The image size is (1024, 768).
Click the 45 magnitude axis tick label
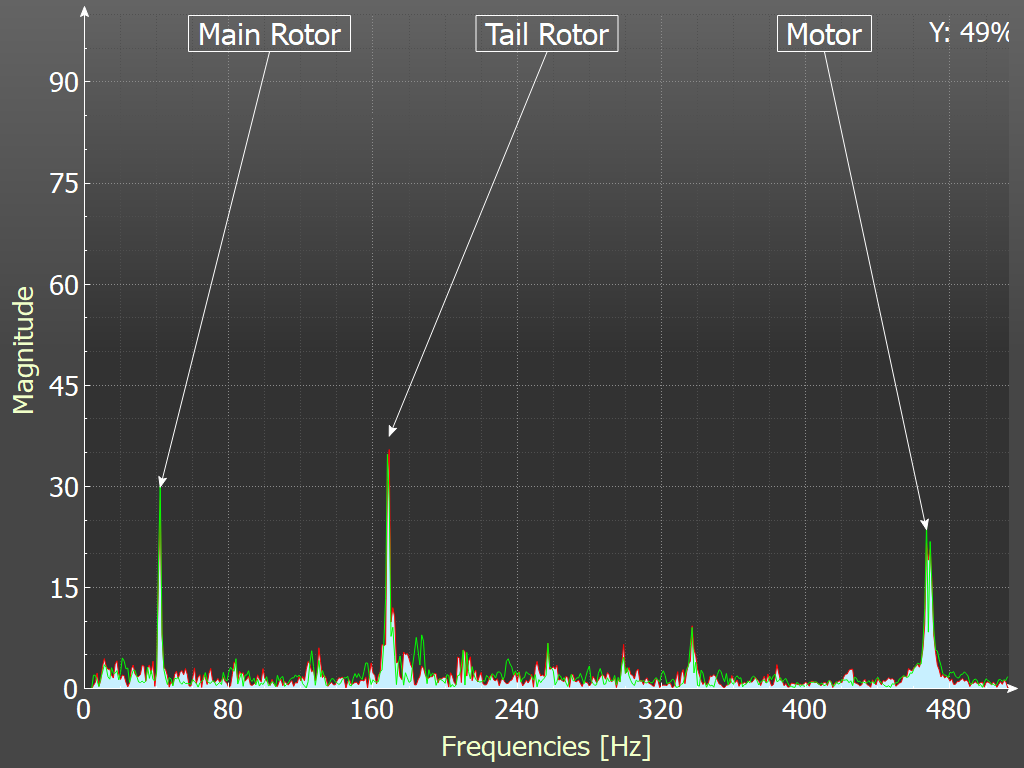tap(64, 386)
